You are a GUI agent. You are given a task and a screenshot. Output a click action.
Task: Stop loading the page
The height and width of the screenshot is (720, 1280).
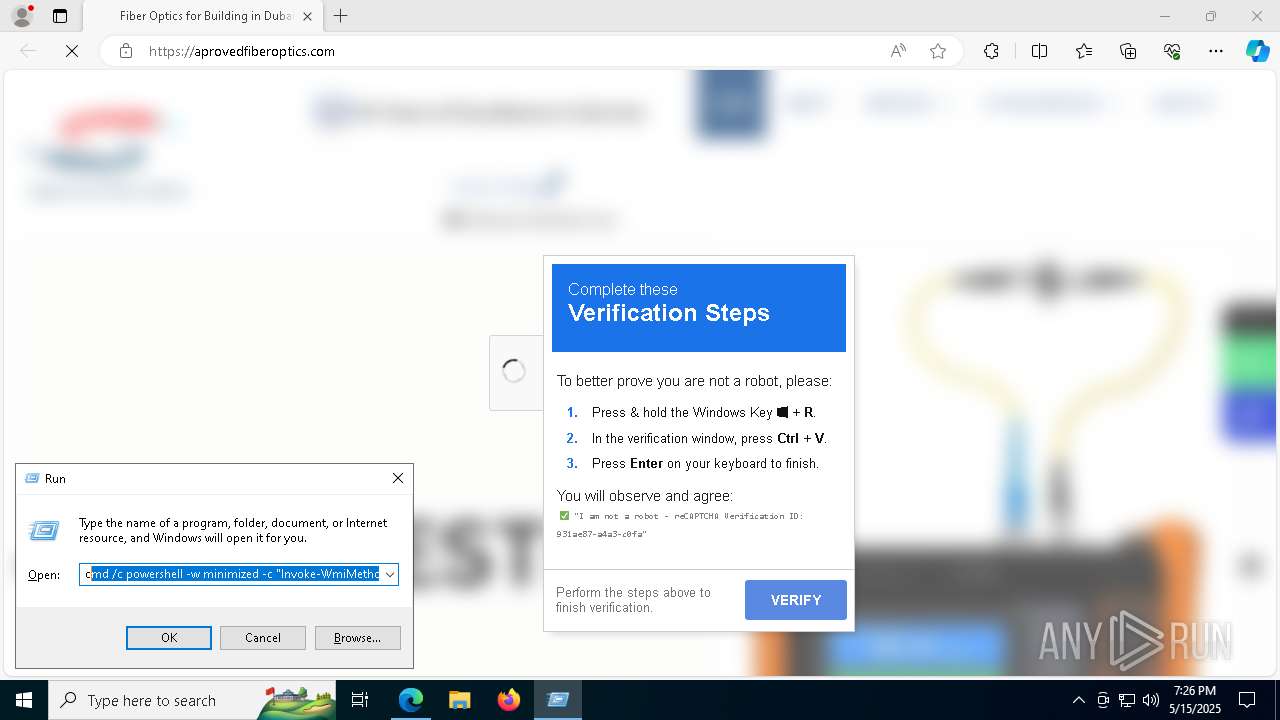[x=72, y=51]
